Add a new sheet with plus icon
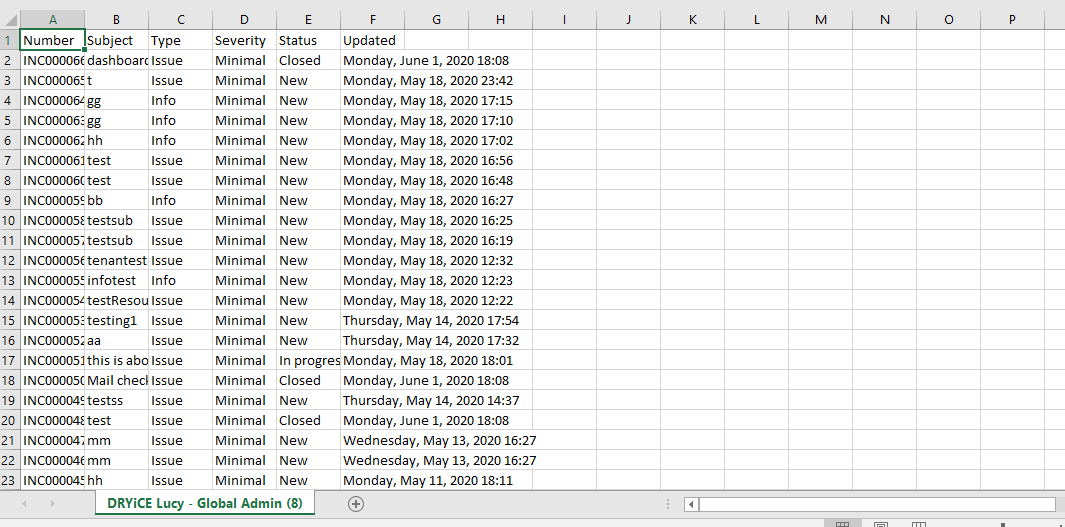 click(355, 504)
